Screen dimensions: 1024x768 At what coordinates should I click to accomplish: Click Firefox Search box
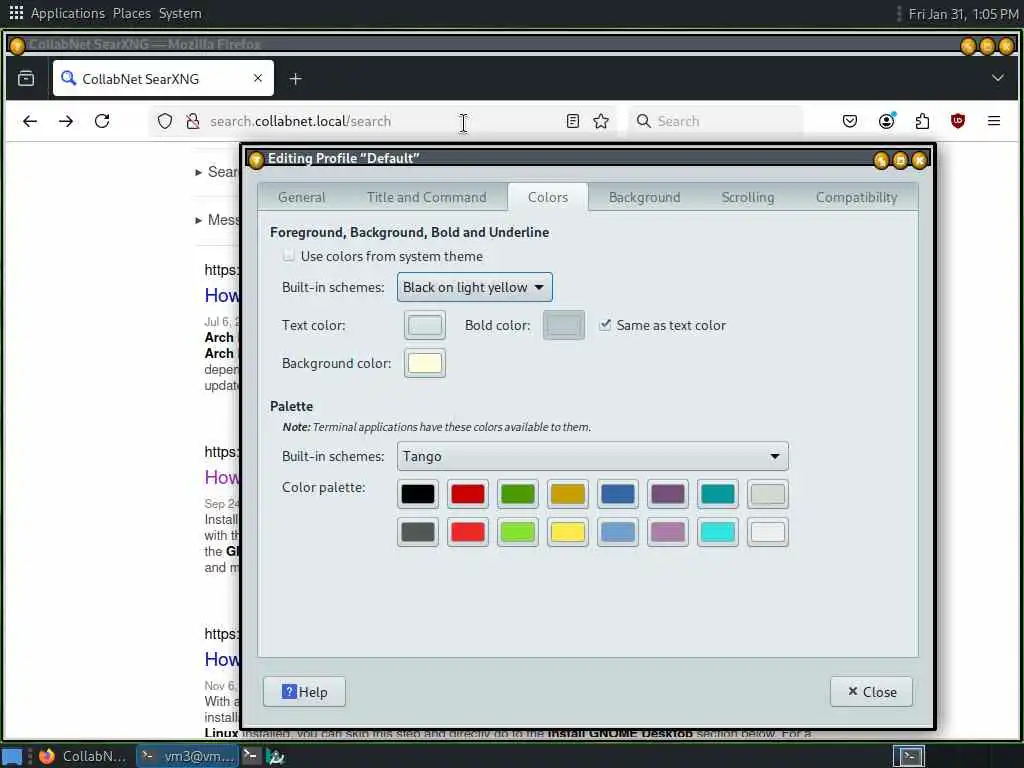click(716, 121)
